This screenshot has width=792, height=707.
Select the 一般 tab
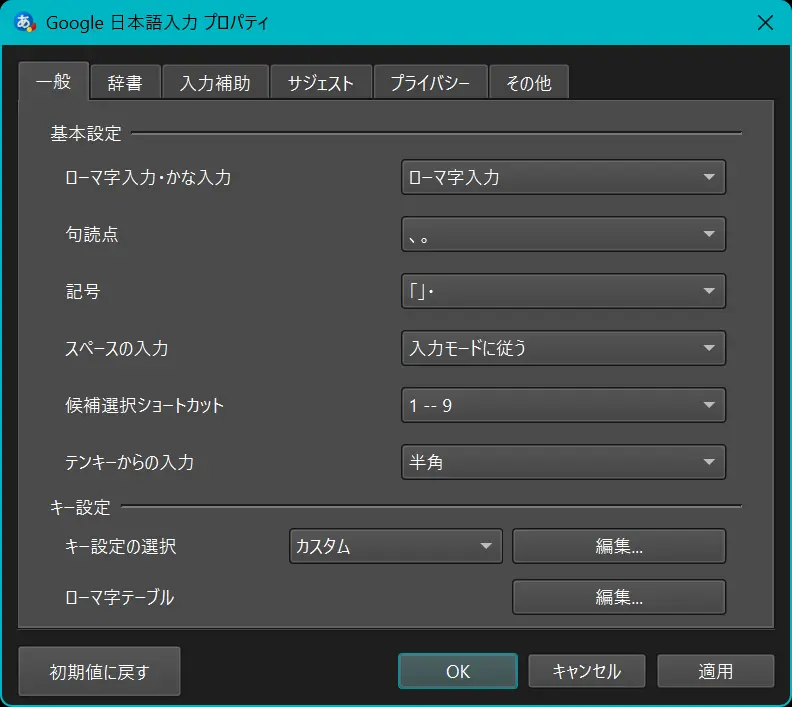[54, 81]
